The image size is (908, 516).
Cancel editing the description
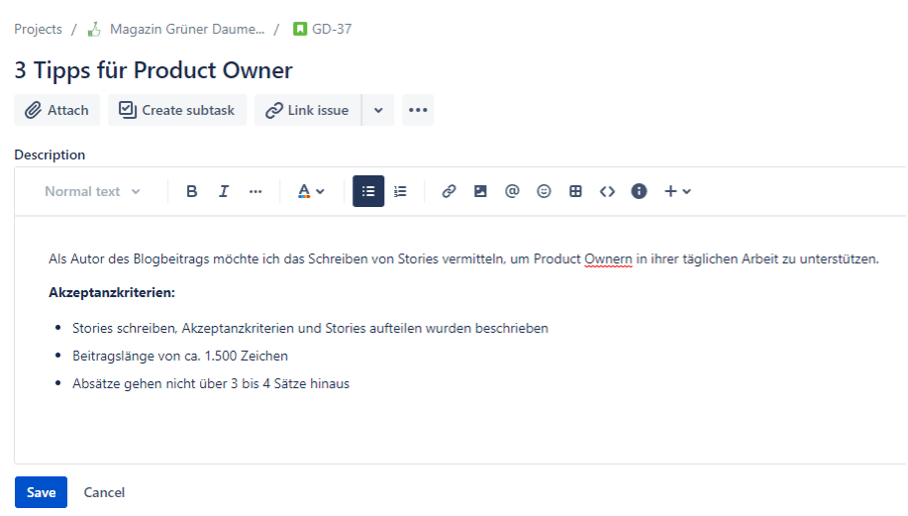pyautogui.click(x=104, y=492)
